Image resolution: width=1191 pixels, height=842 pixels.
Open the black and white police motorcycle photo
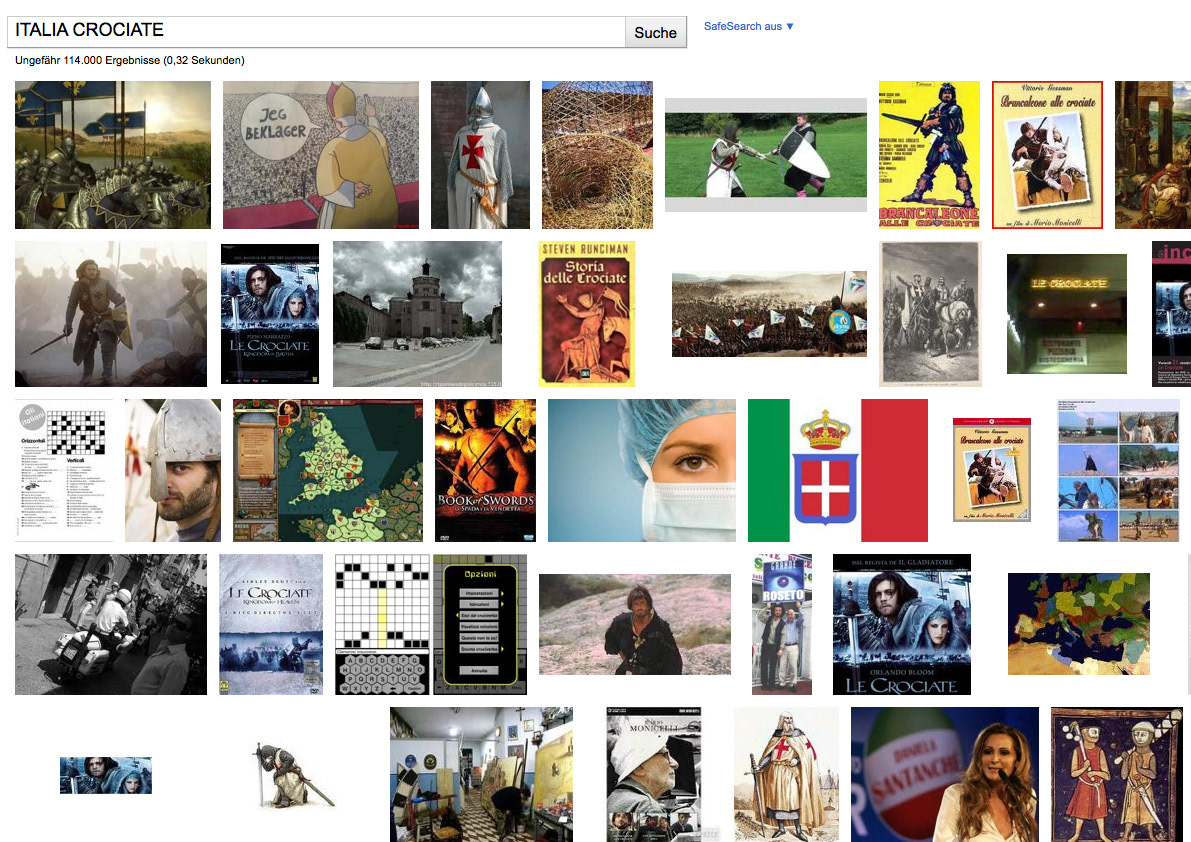point(111,624)
